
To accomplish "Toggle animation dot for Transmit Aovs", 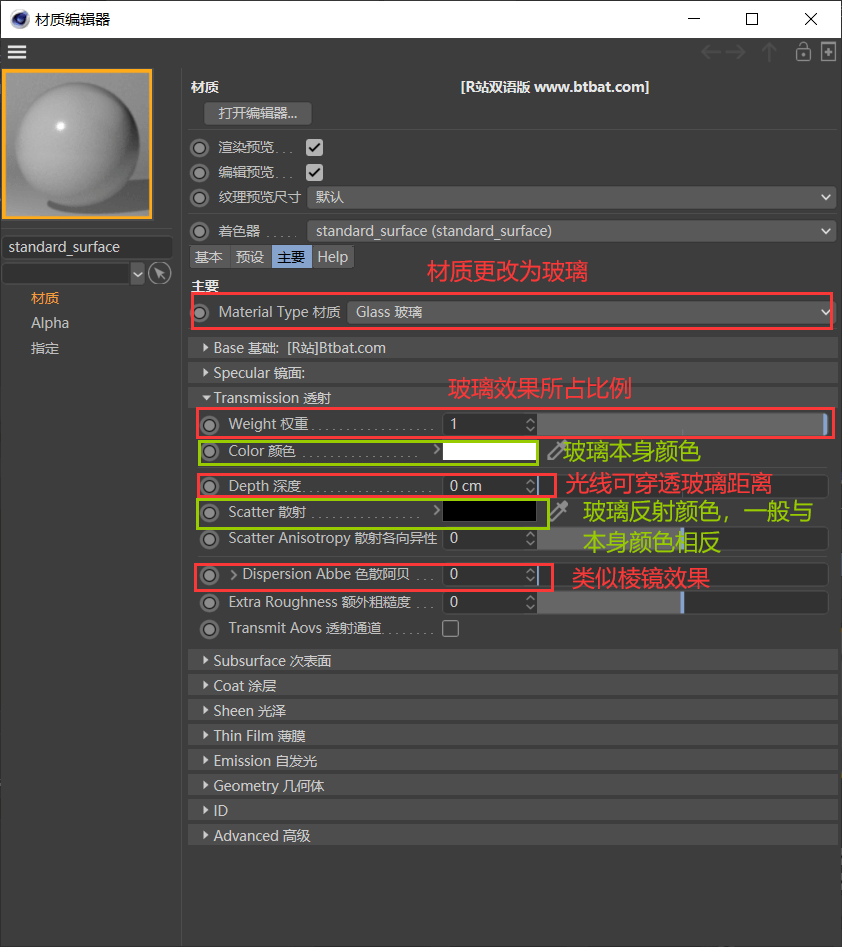I will [x=210, y=629].
